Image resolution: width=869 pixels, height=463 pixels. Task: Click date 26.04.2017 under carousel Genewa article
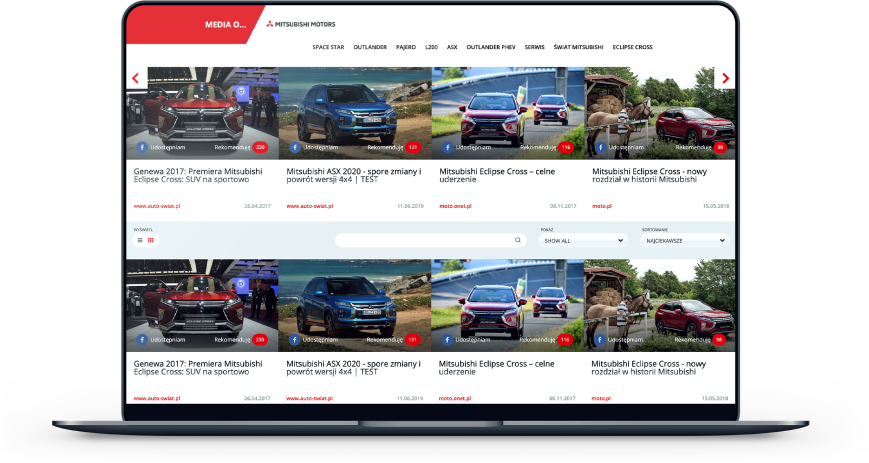tap(257, 206)
